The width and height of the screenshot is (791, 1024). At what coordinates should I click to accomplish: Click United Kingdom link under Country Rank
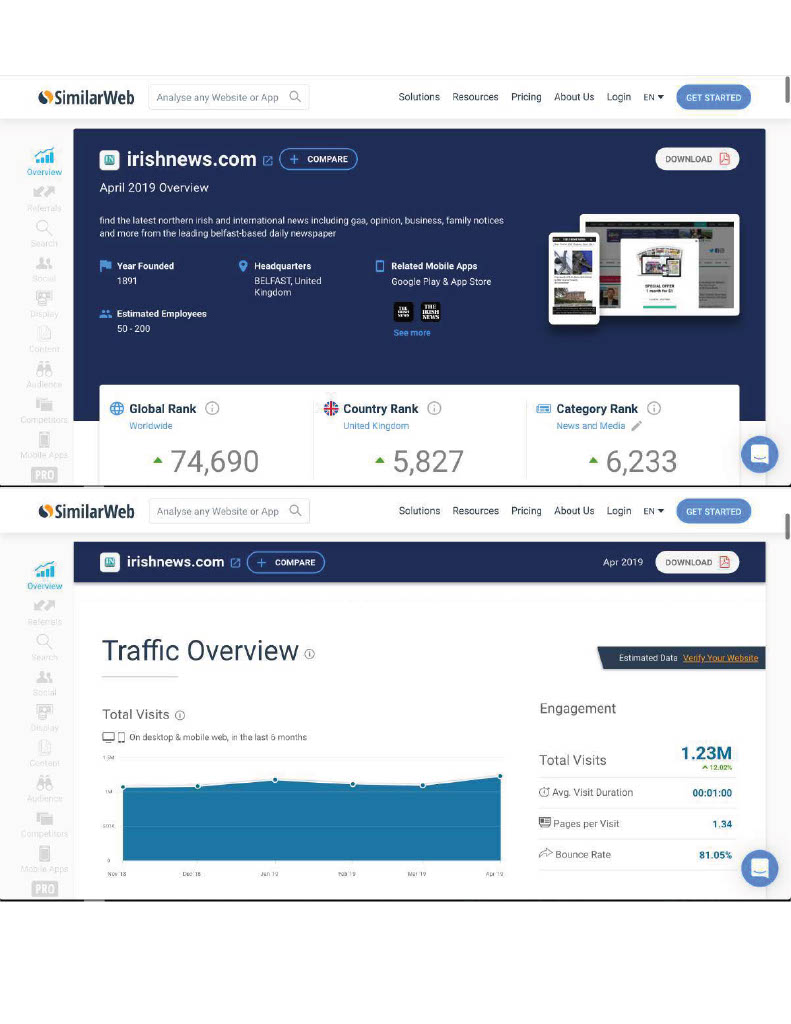point(376,426)
